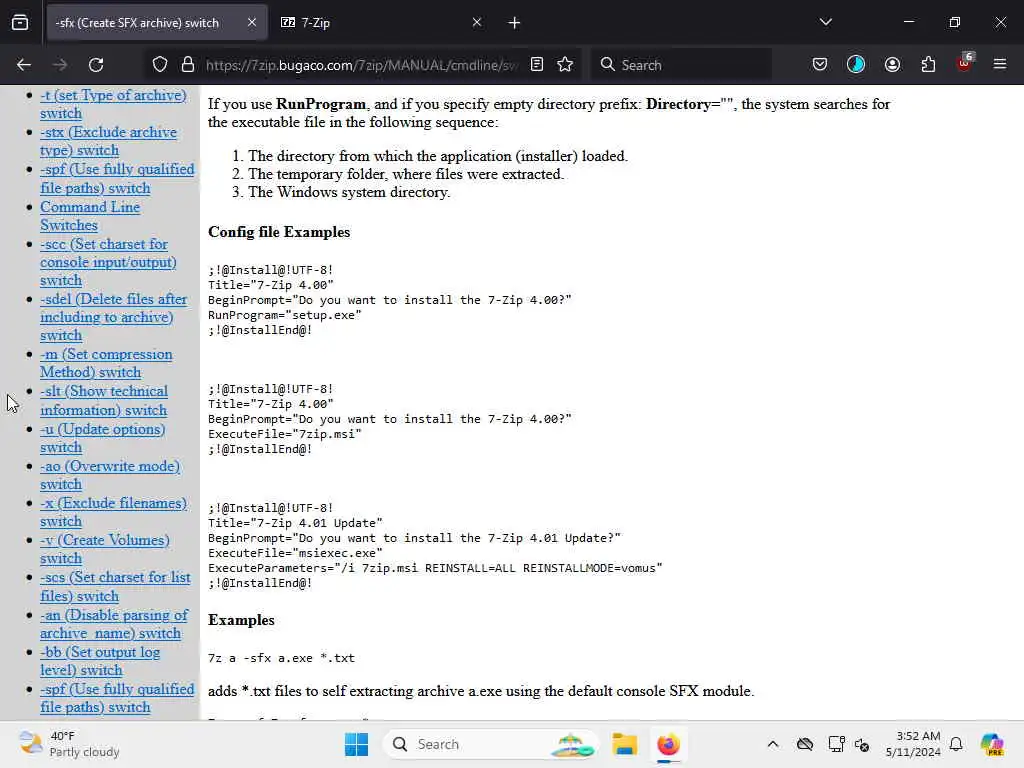Open -scc (Set charset for console) link
The image size is (1024, 768).
click(x=108, y=262)
